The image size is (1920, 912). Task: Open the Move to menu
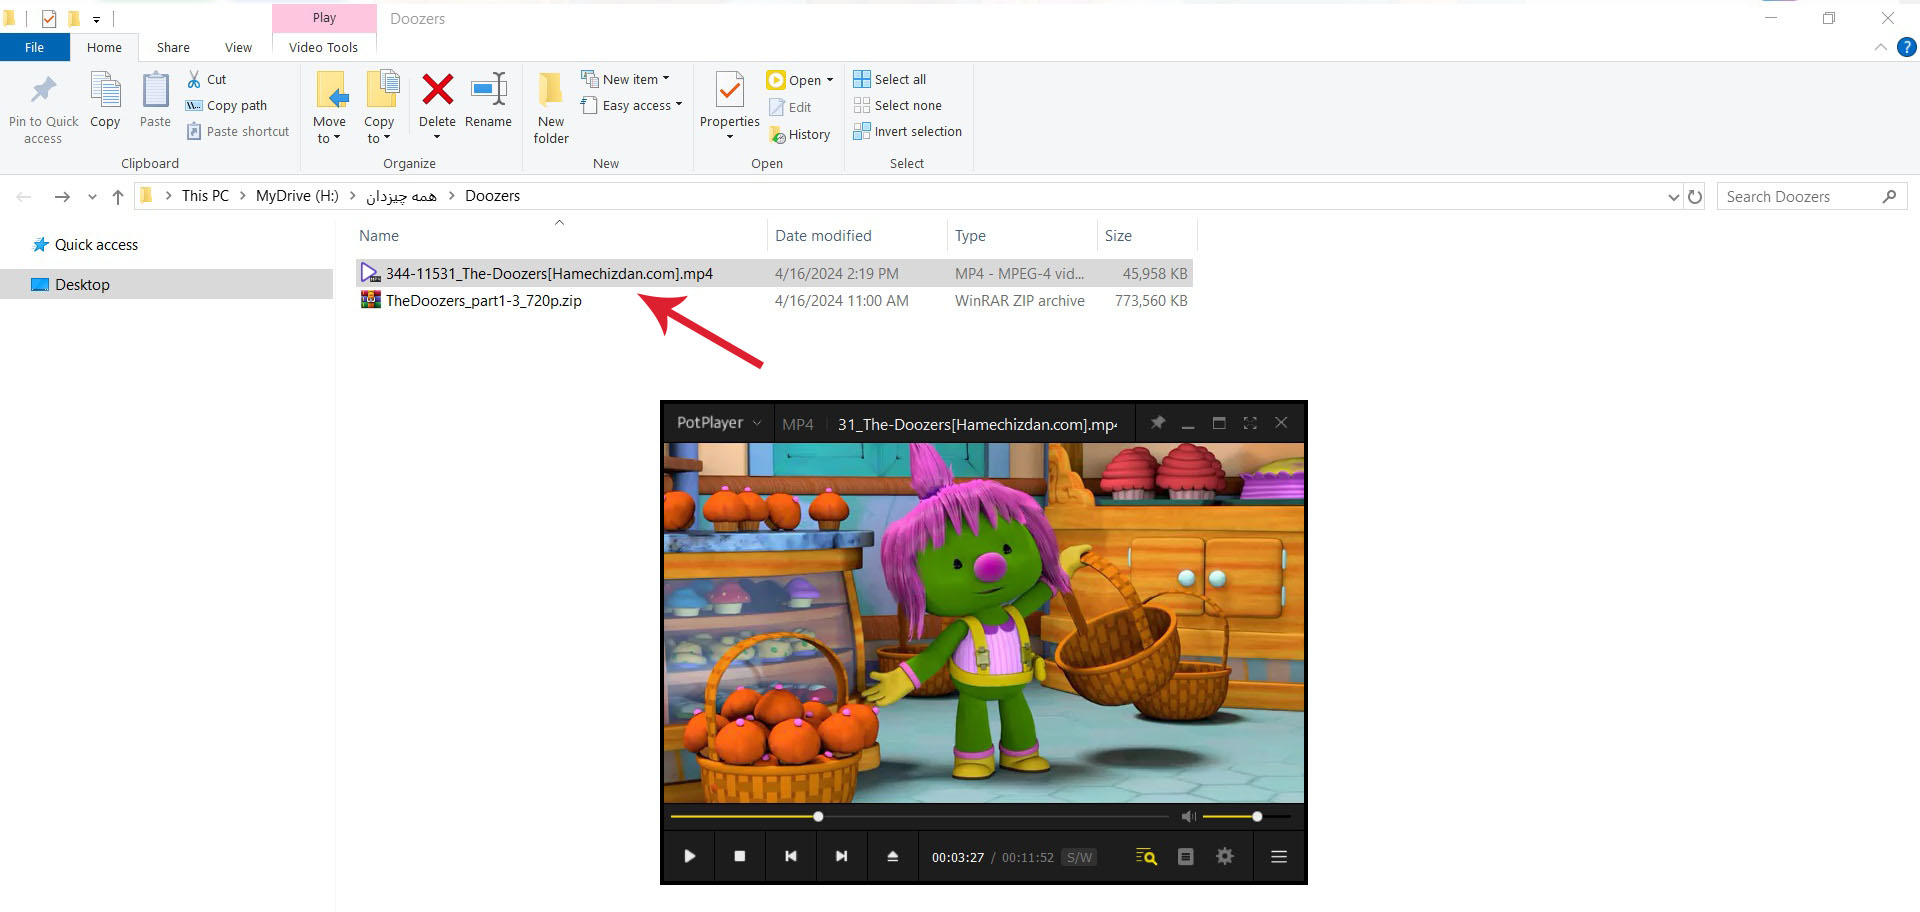(x=329, y=108)
